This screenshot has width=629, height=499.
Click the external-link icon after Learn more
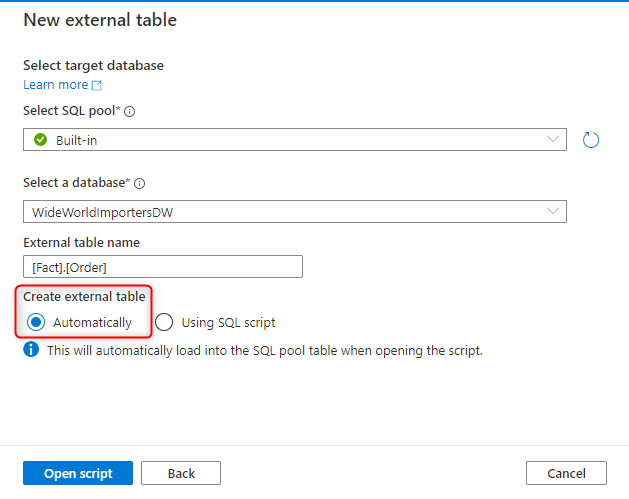97,85
